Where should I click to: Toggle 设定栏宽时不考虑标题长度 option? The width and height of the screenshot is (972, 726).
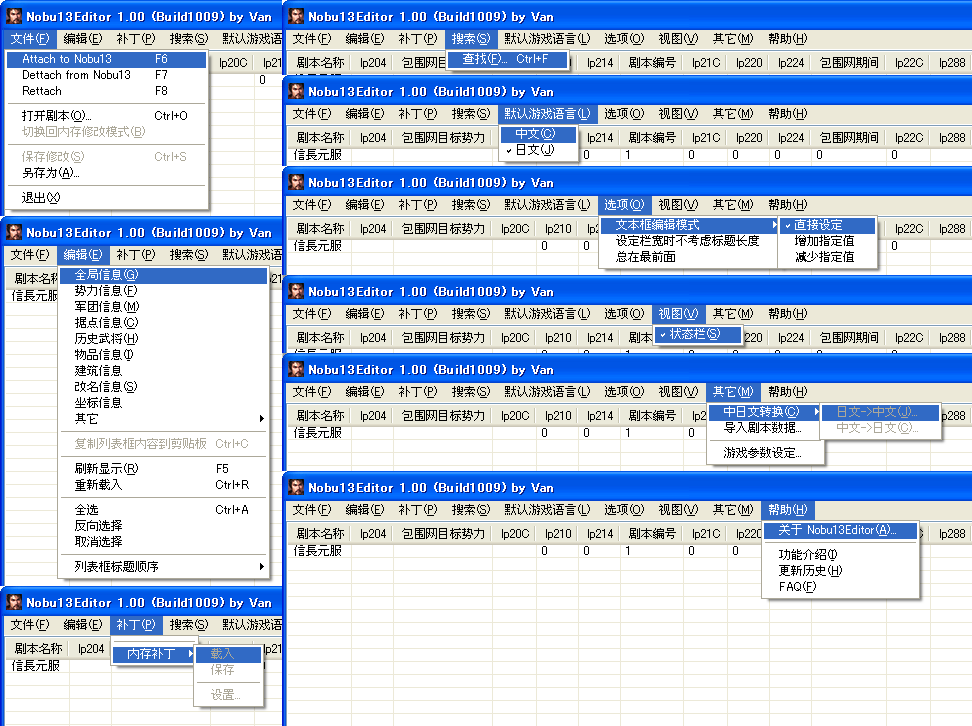pyautogui.click(x=689, y=241)
